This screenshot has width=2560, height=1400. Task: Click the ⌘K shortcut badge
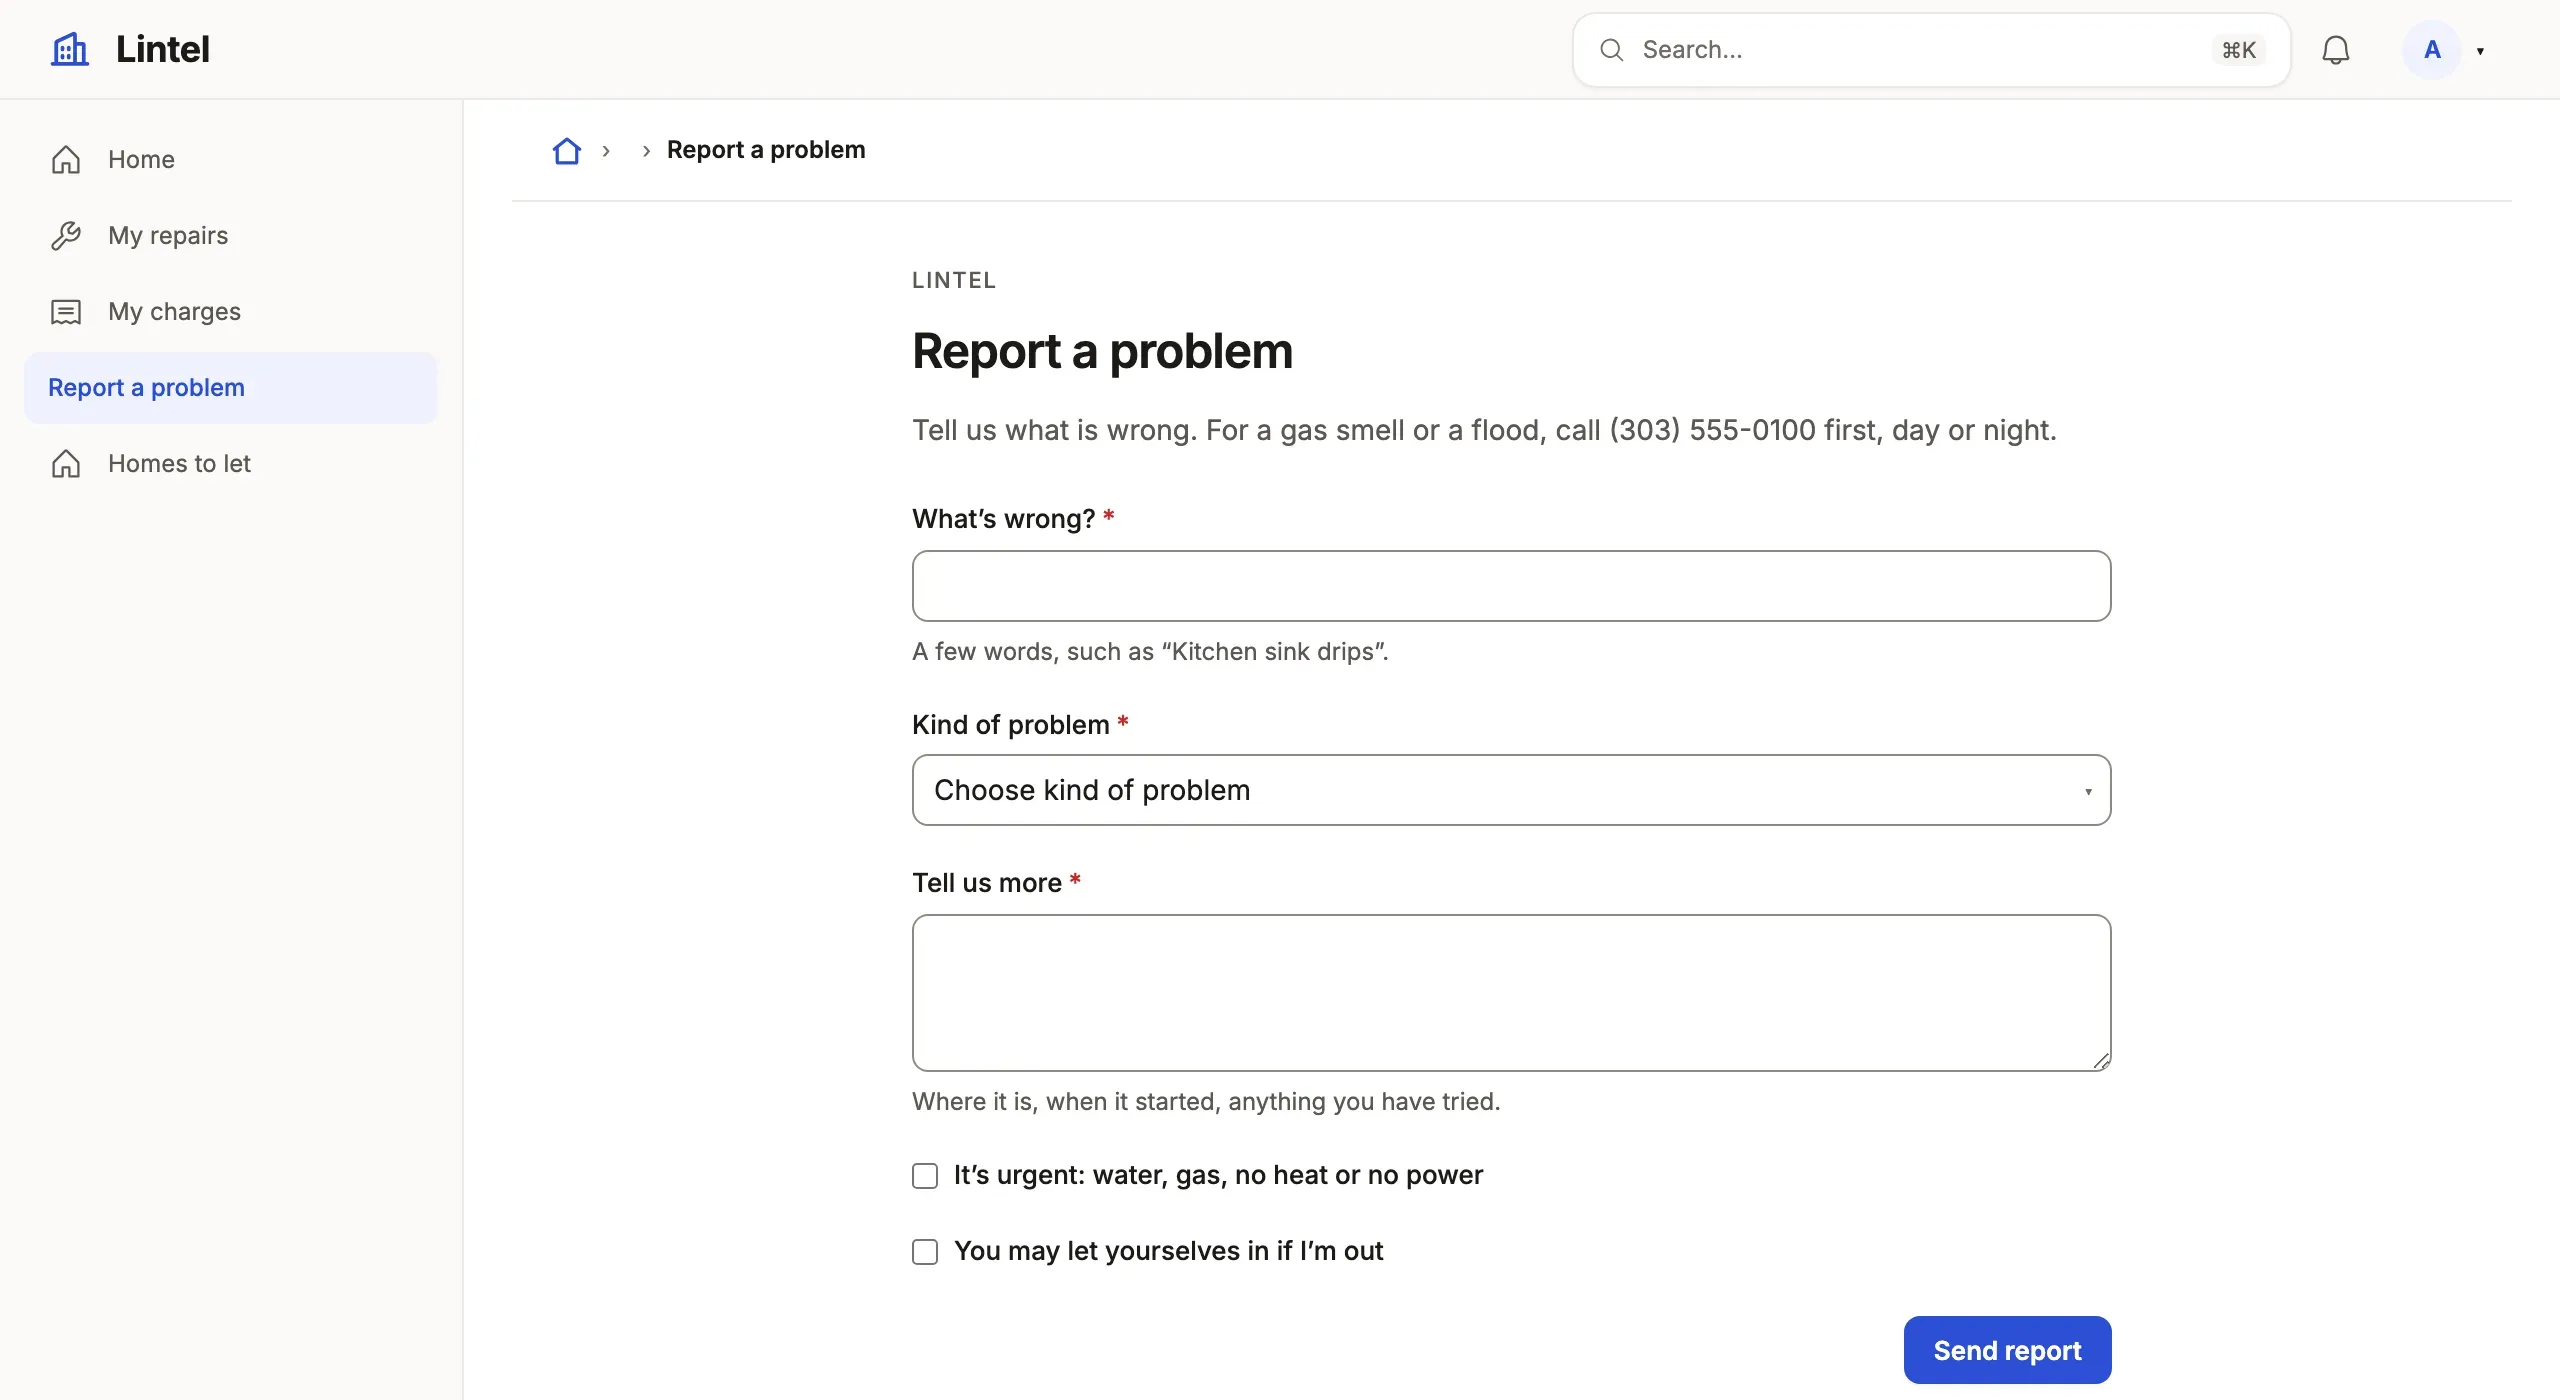coord(2239,50)
